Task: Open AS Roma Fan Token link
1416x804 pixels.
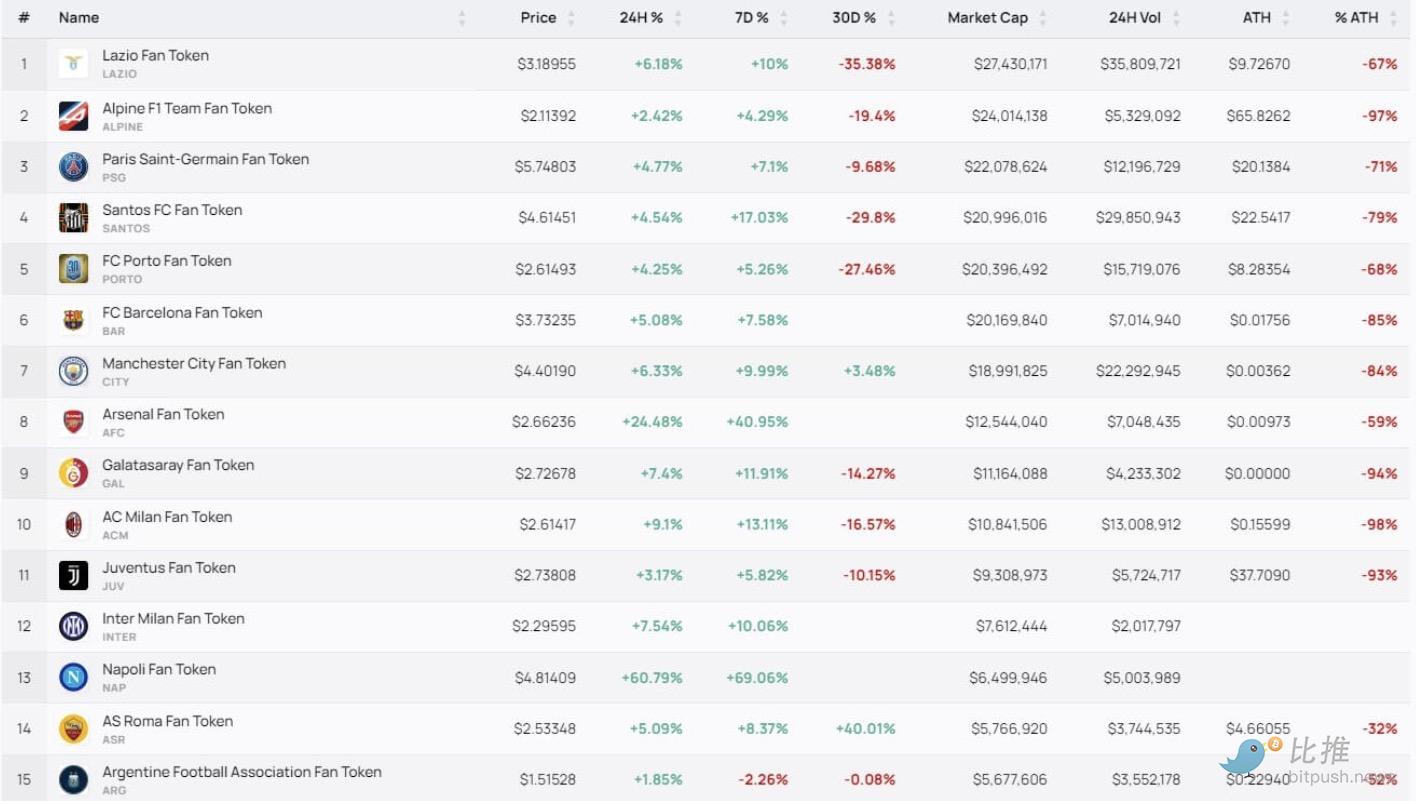Action: [x=168, y=721]
